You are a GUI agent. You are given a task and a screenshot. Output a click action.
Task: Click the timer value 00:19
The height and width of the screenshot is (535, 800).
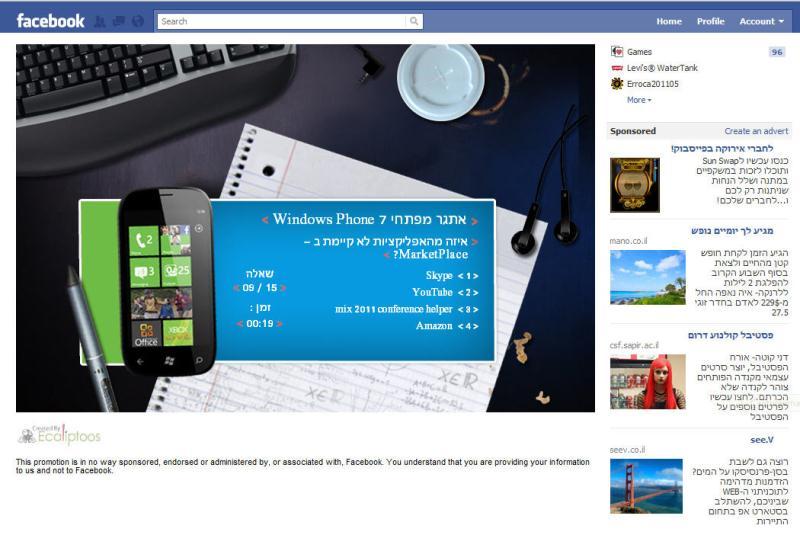260,323
